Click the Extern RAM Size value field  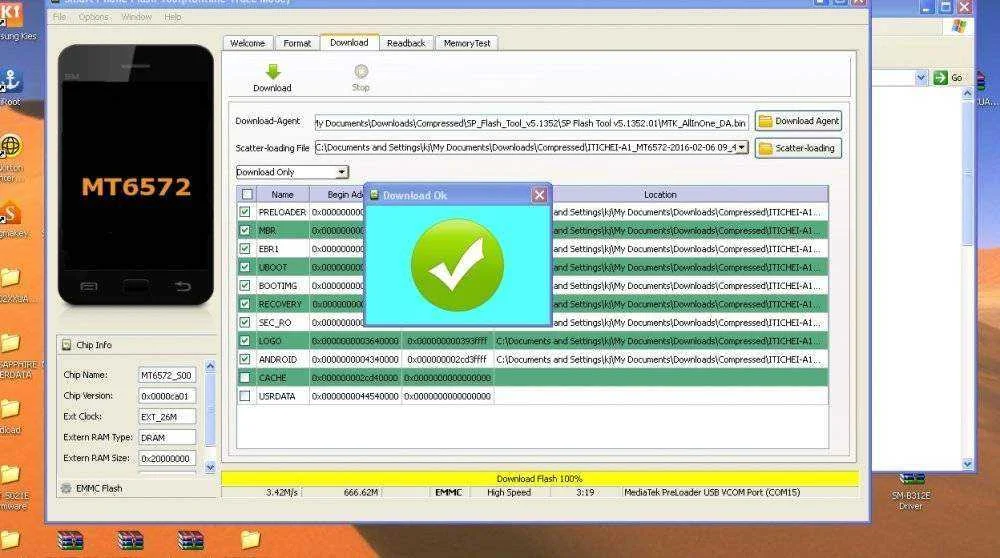[x=166, y=459]
